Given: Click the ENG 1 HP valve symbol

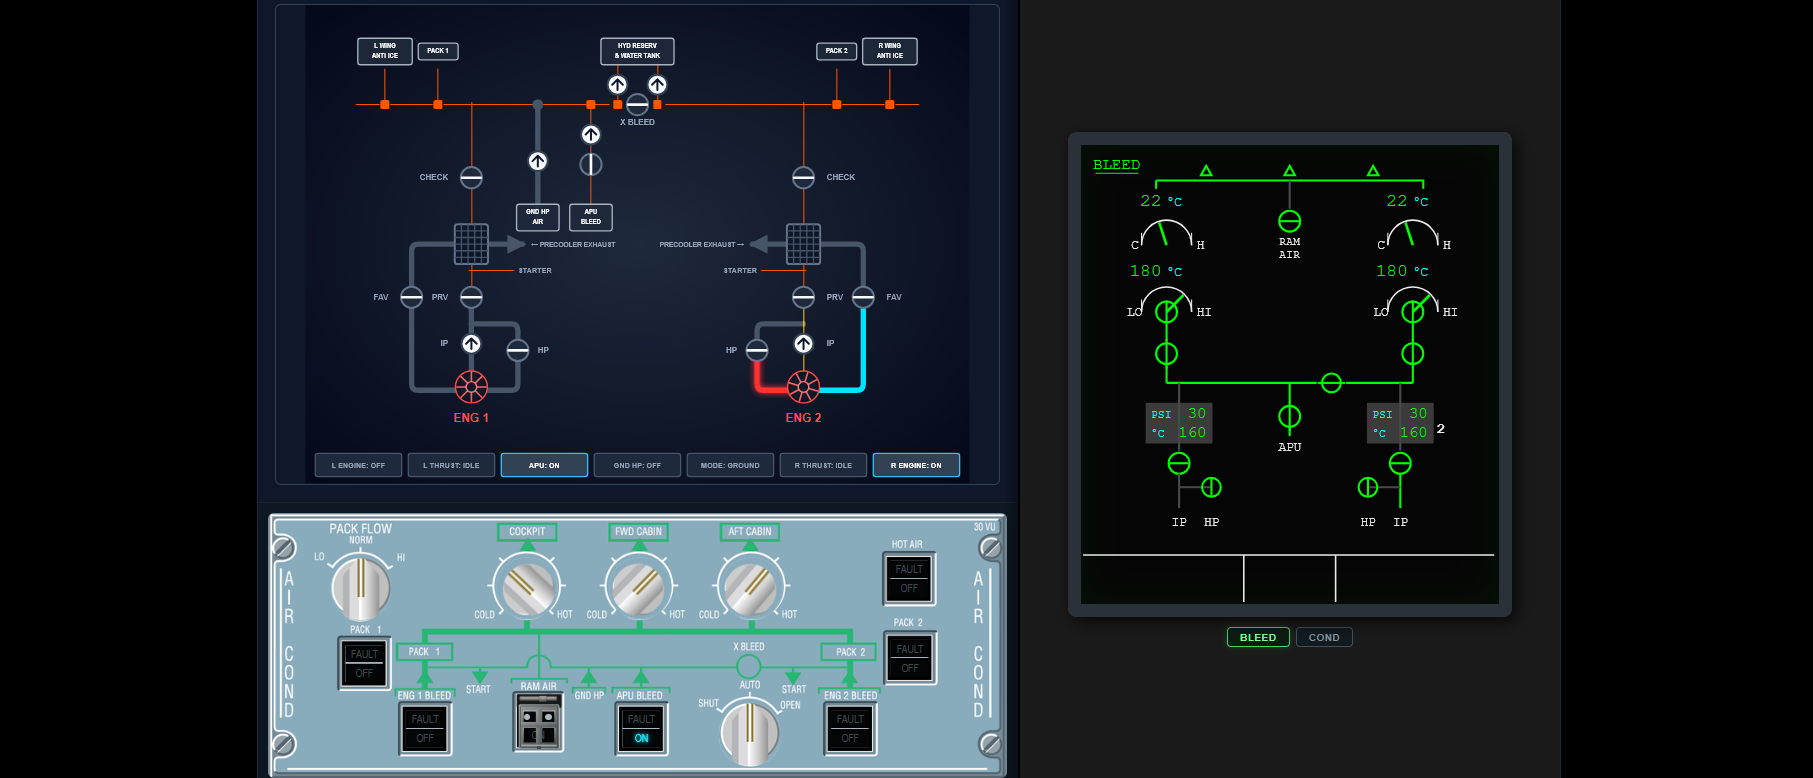Looking at the screenshot, I should 517,350.
